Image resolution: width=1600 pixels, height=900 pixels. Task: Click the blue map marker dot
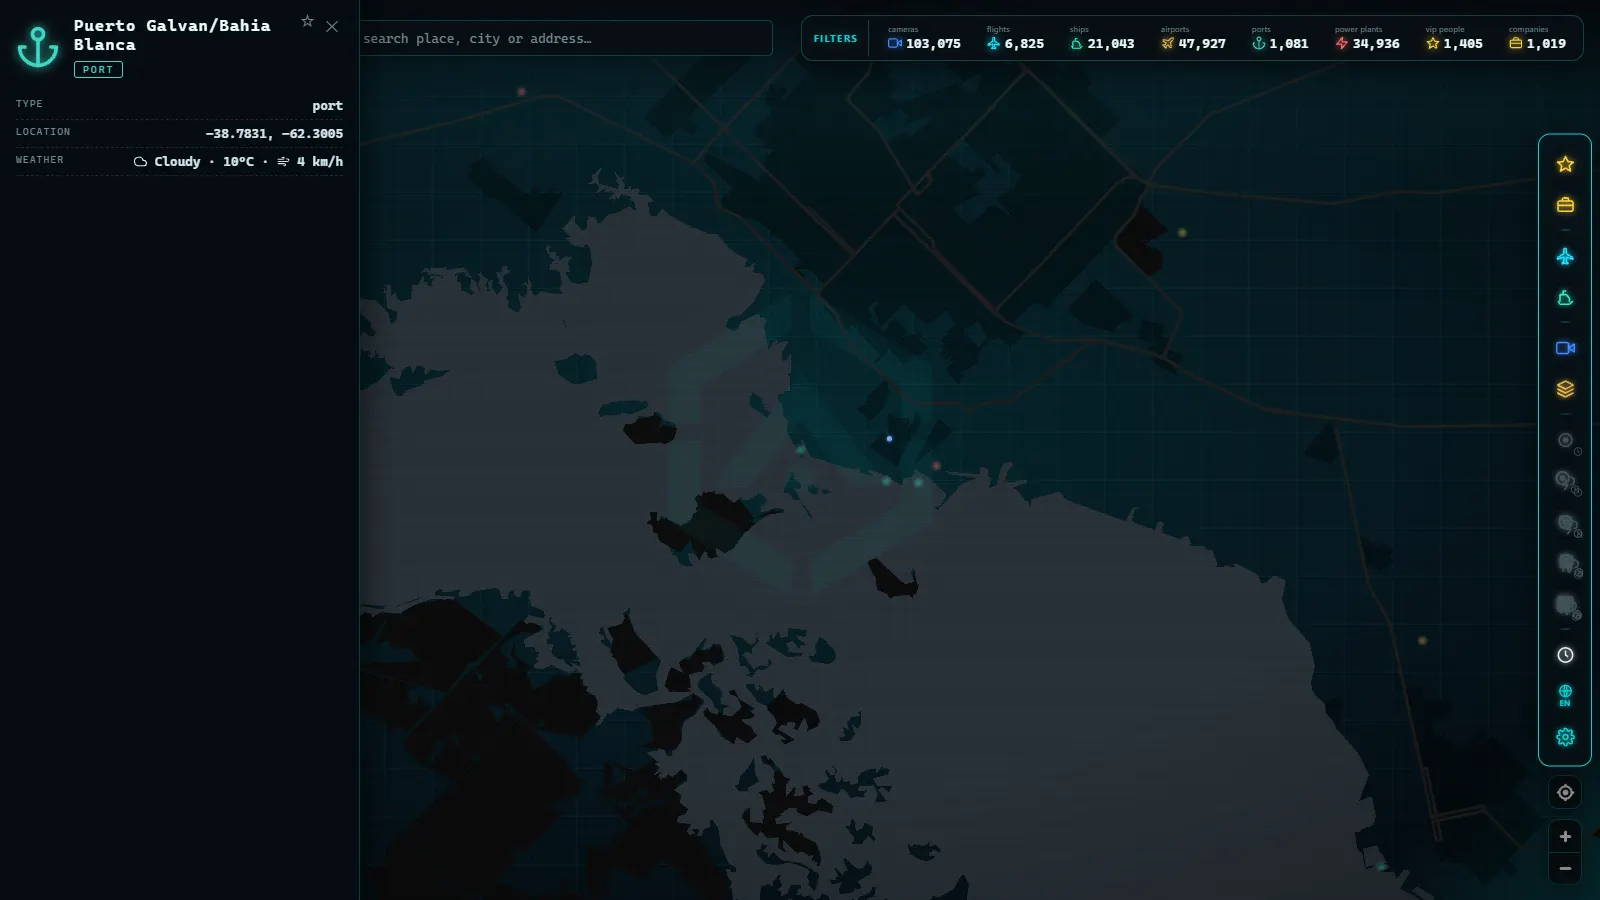[889, 439]
